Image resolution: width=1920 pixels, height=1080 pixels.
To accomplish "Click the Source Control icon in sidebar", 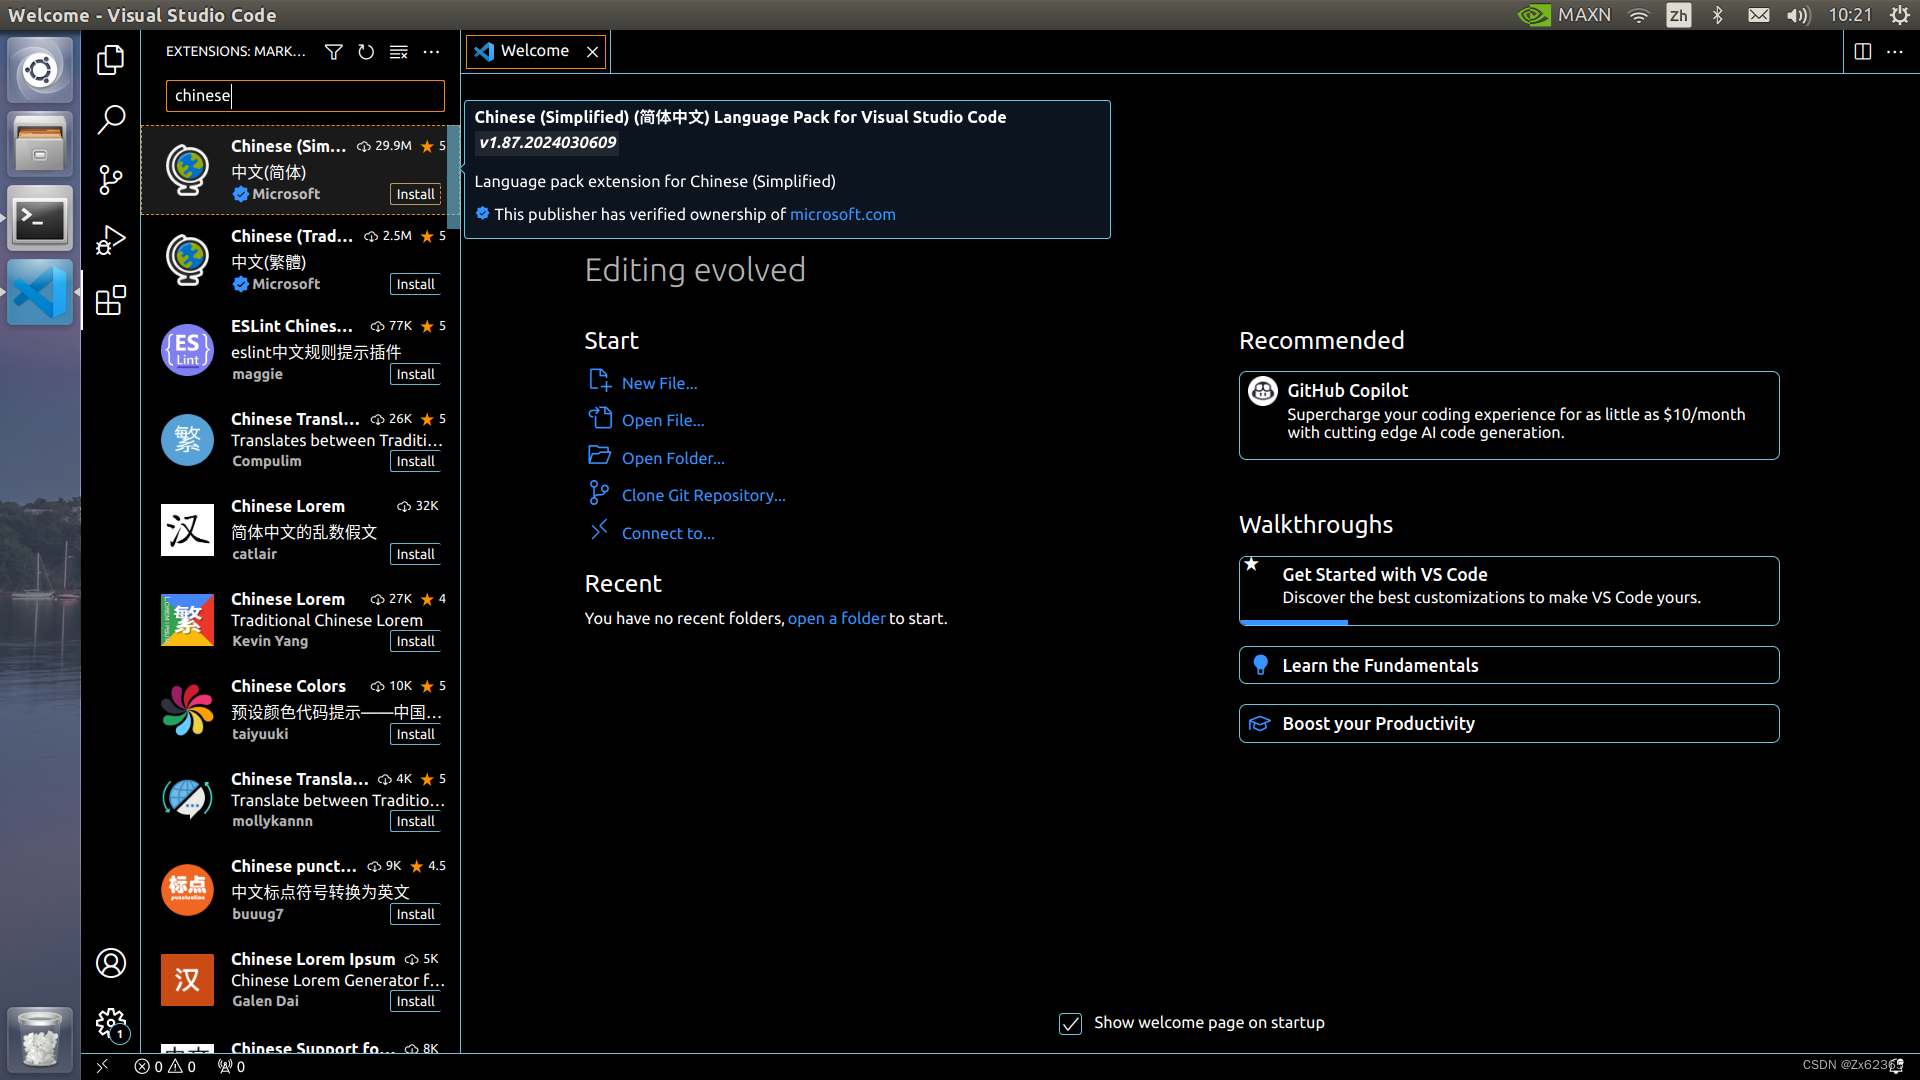I will [x=111, y=178].
